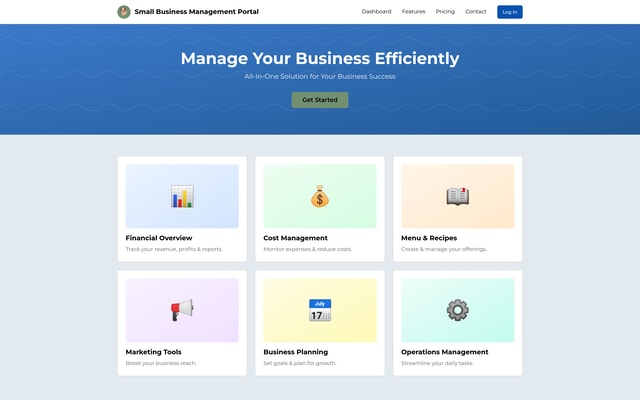The height and width of the screenshot is (400, 640).
Task: Open the Dashboard nav item
Action: coord(376,12)
